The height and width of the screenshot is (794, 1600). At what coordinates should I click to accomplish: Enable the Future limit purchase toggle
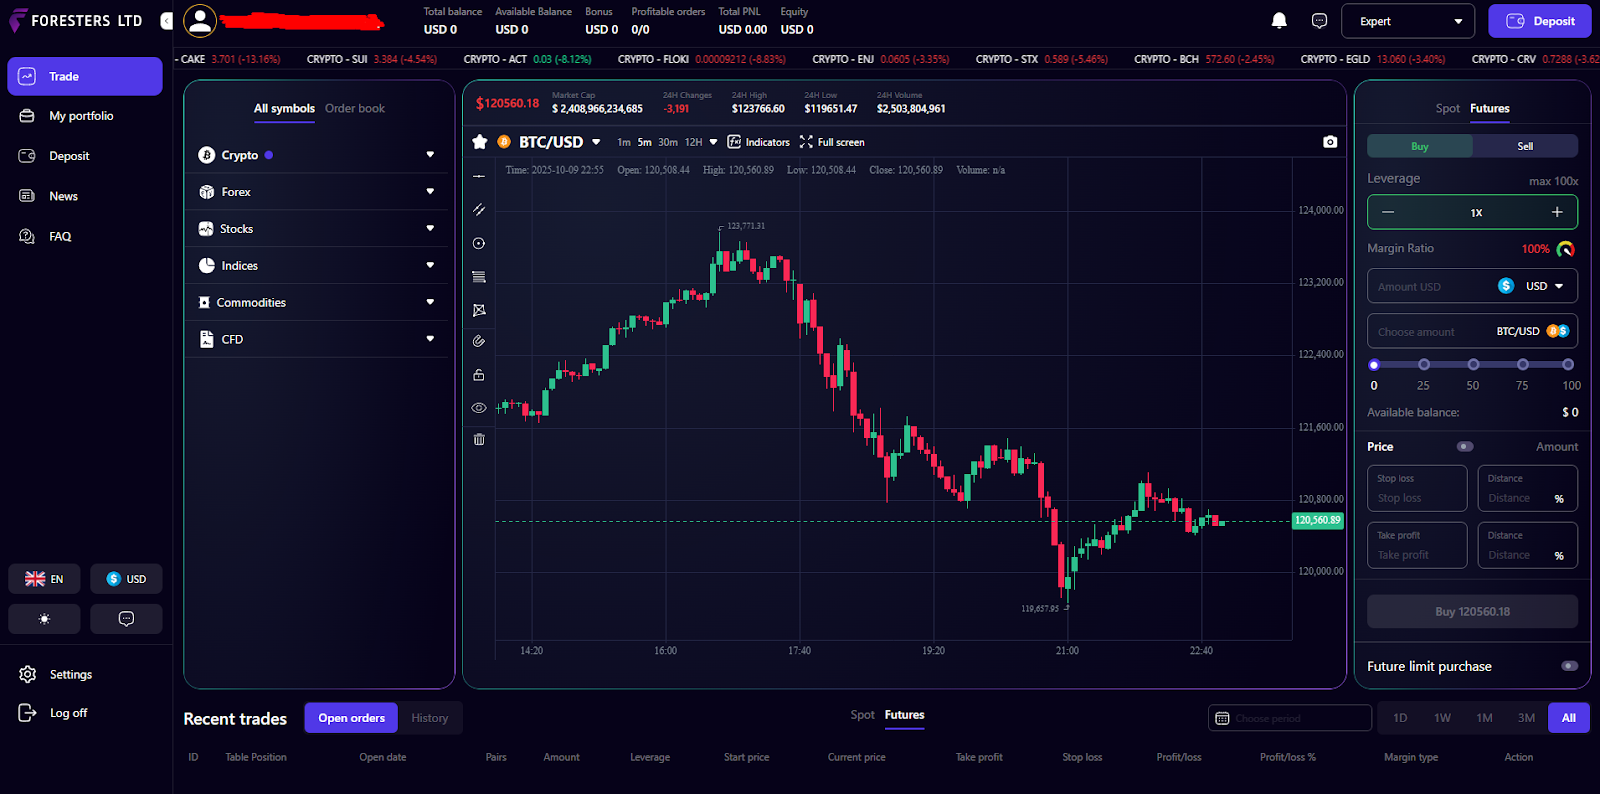pyautogui.click(x=1569, y=666)
